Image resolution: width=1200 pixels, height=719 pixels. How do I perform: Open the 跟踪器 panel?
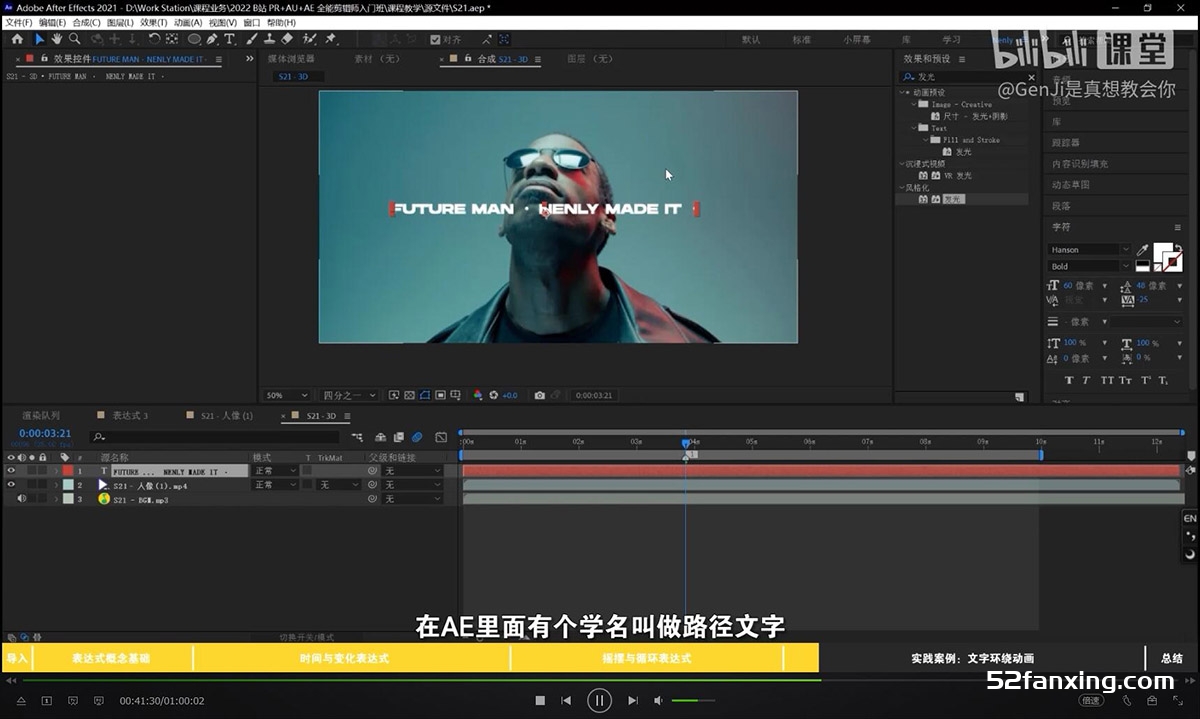pyautogui.click(x=1066, y=142)
